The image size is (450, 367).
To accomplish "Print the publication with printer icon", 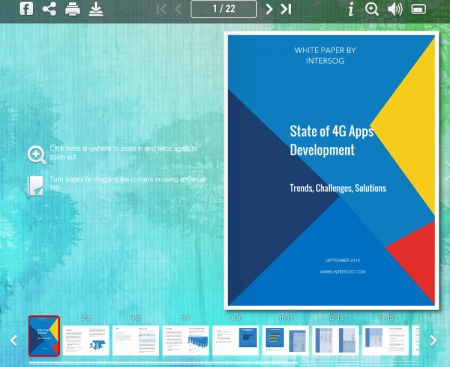I will pos(72,9).
